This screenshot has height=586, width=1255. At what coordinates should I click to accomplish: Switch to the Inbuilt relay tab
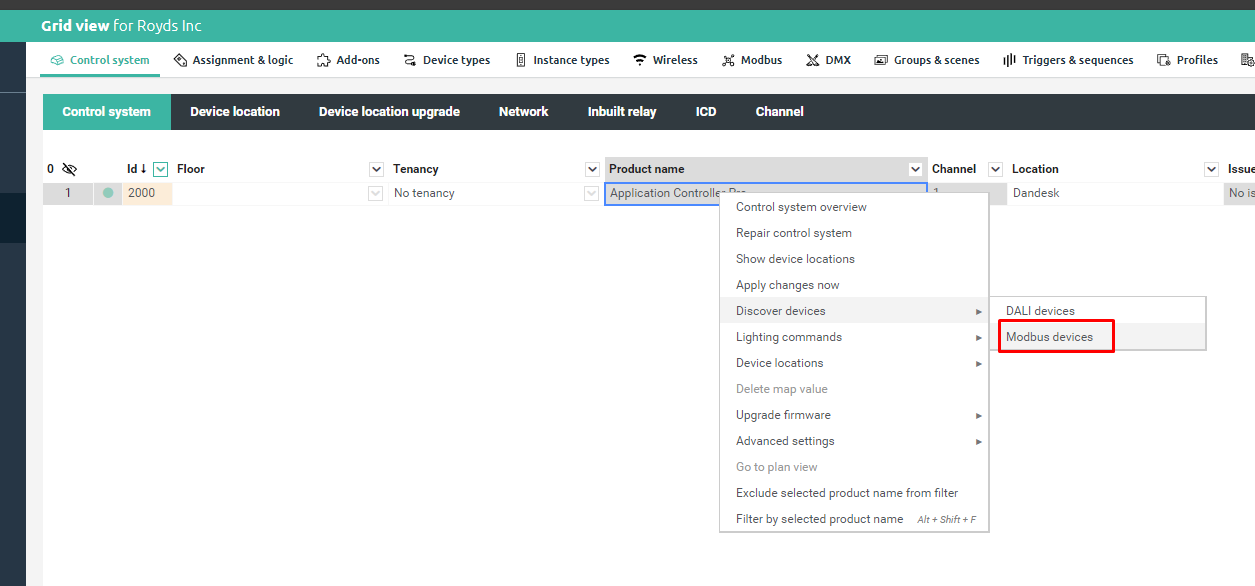point(622,112)
